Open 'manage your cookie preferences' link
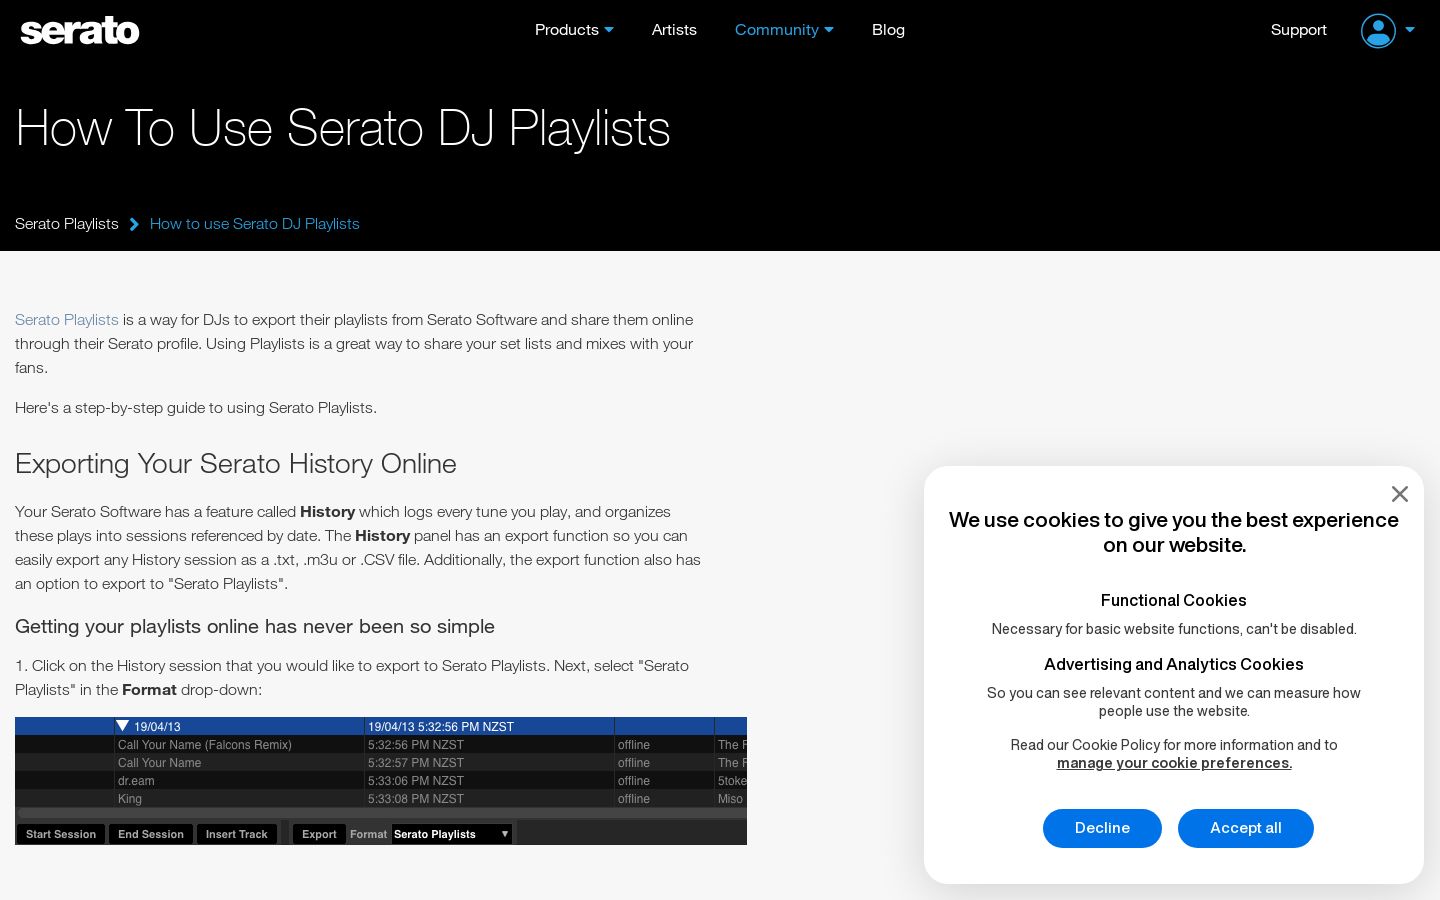 point(1174,763)
